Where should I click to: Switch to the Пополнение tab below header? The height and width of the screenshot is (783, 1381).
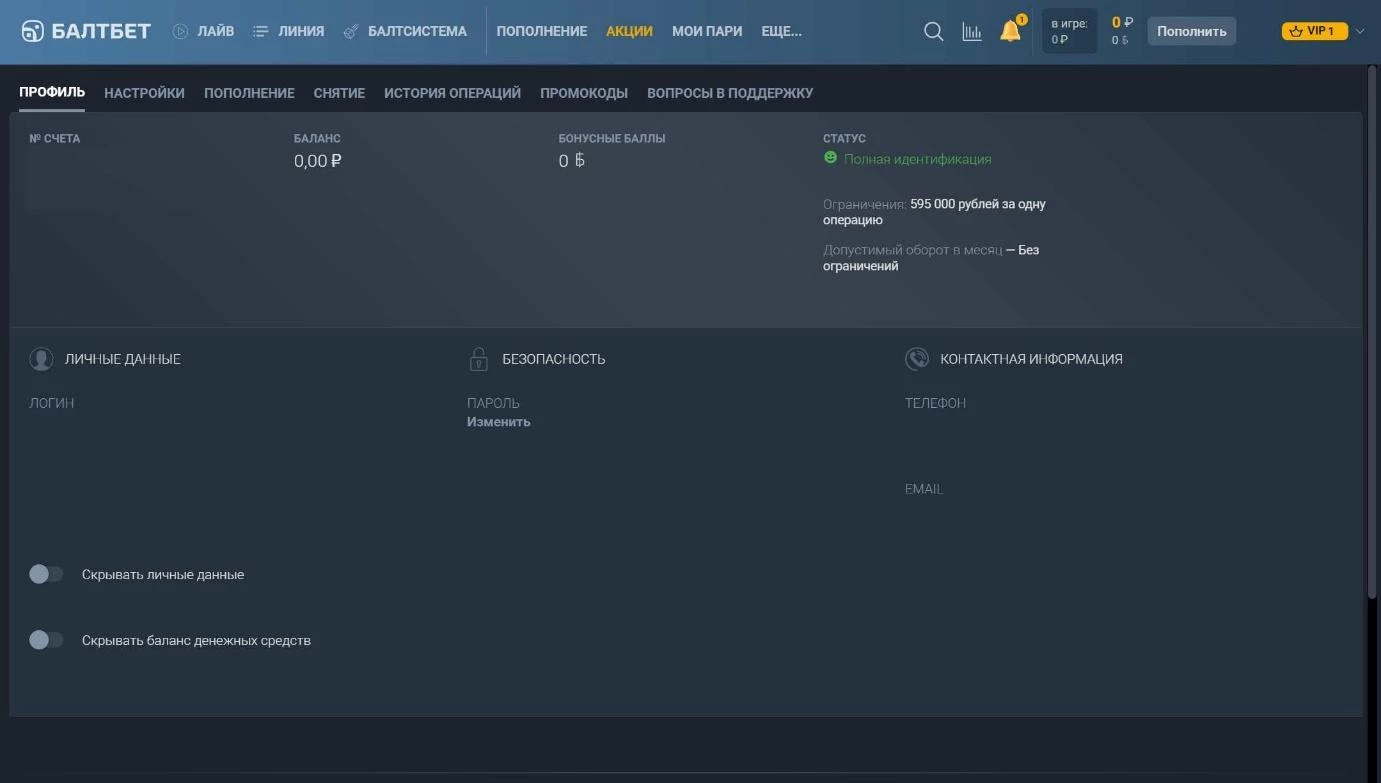pos(249,93)
